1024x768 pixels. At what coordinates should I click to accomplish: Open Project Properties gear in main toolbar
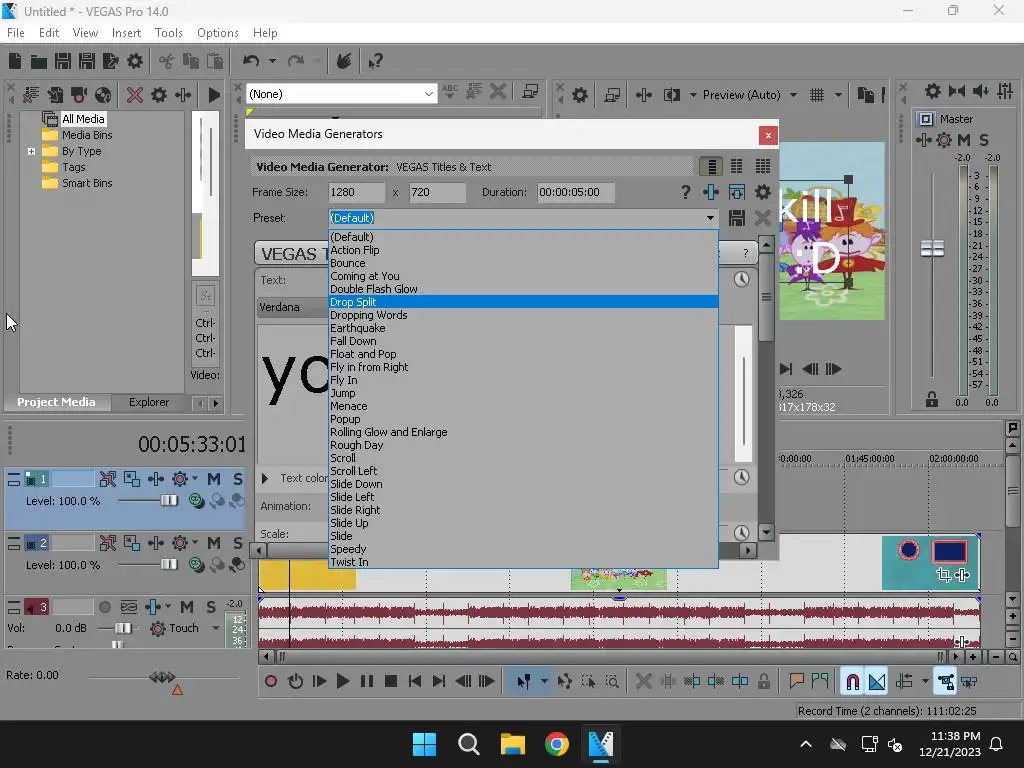(135, 61)
